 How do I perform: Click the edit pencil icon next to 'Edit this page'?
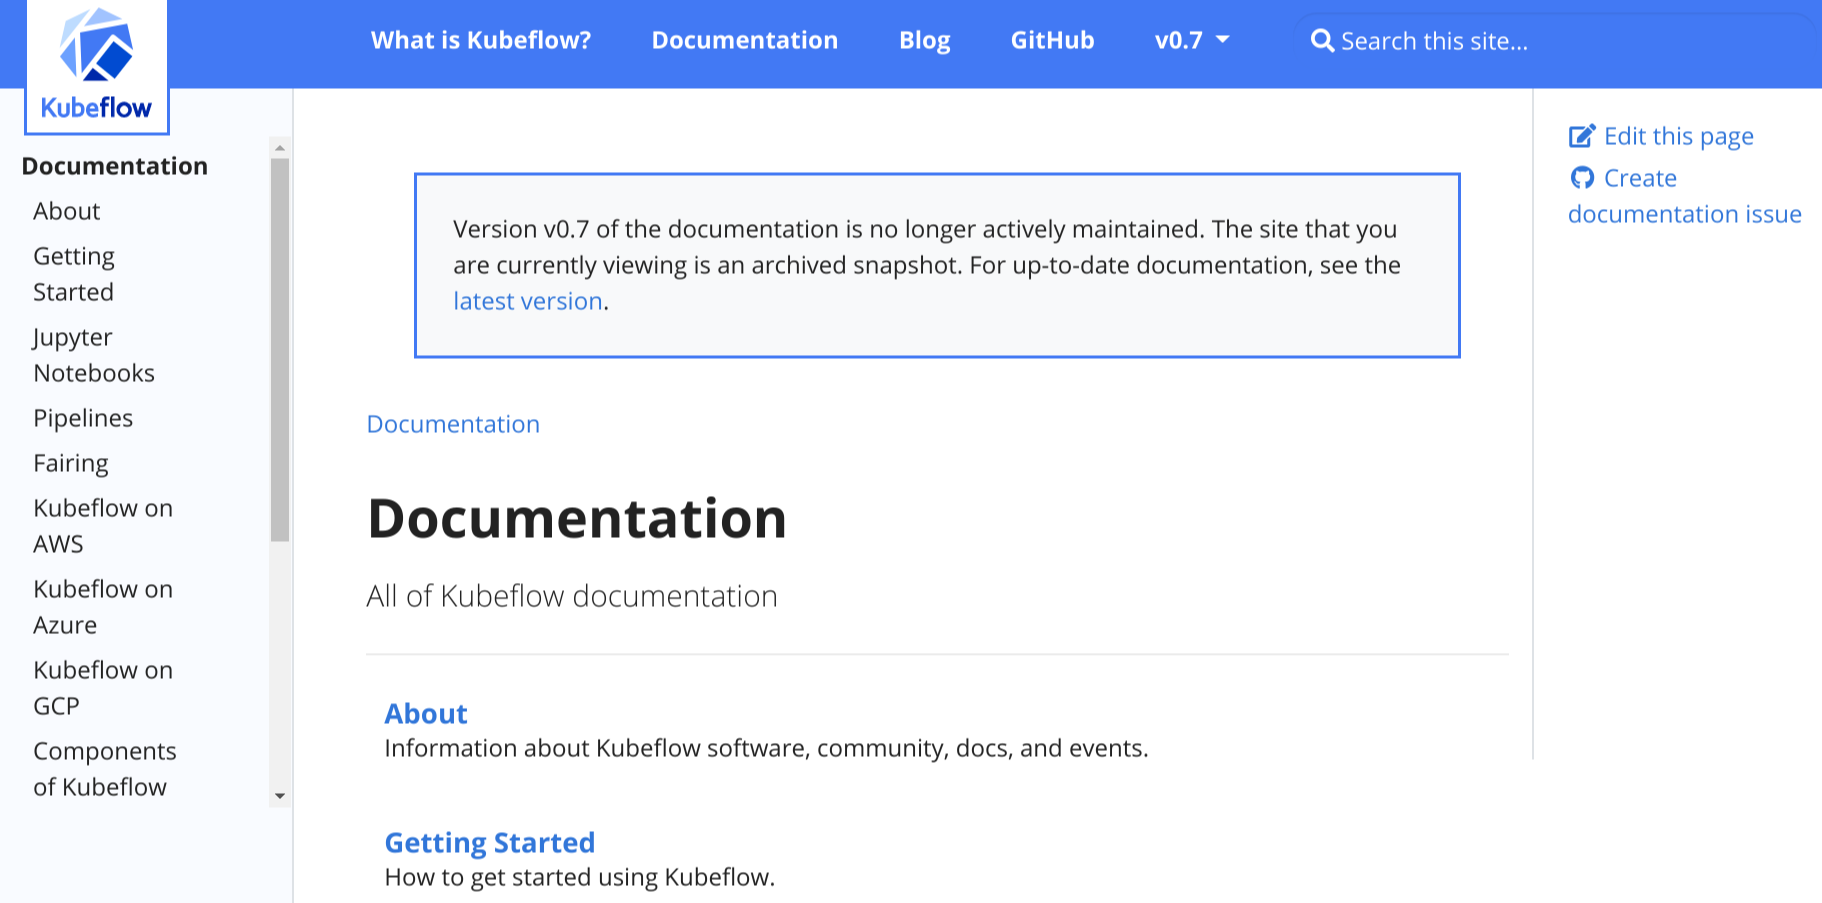click(1583, 134)
